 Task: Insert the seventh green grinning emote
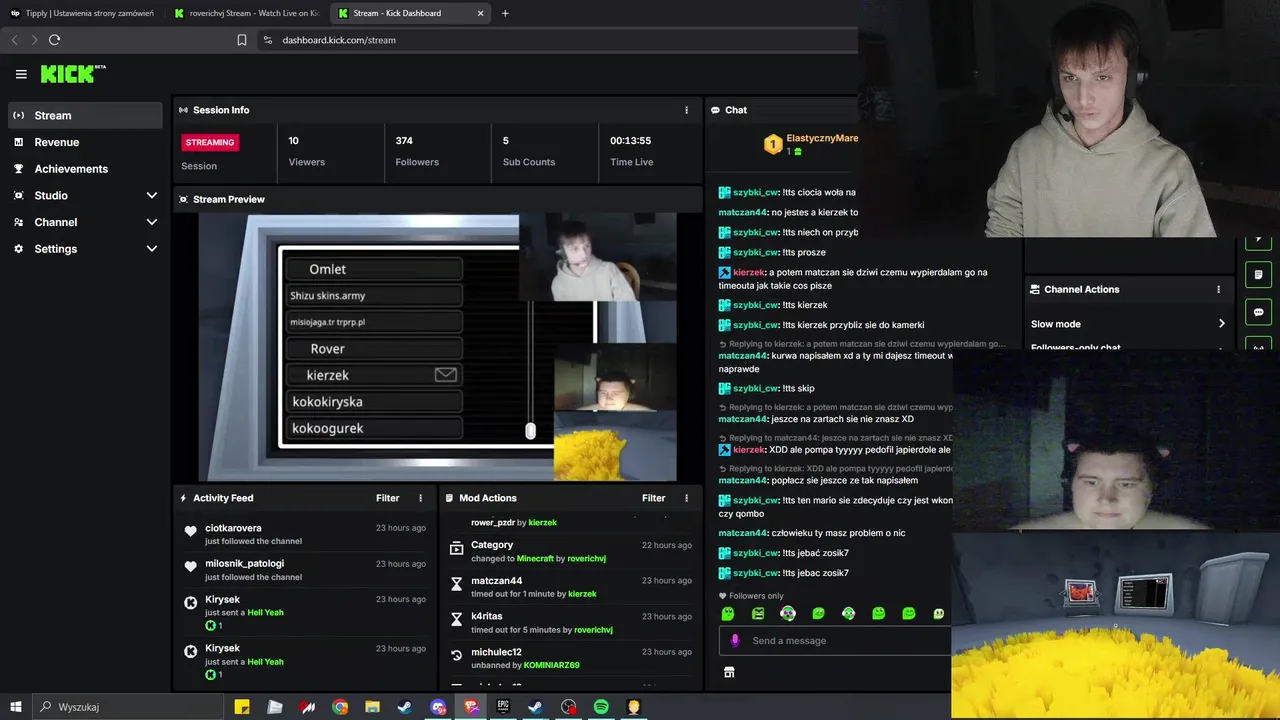click(x=908, y=614)
